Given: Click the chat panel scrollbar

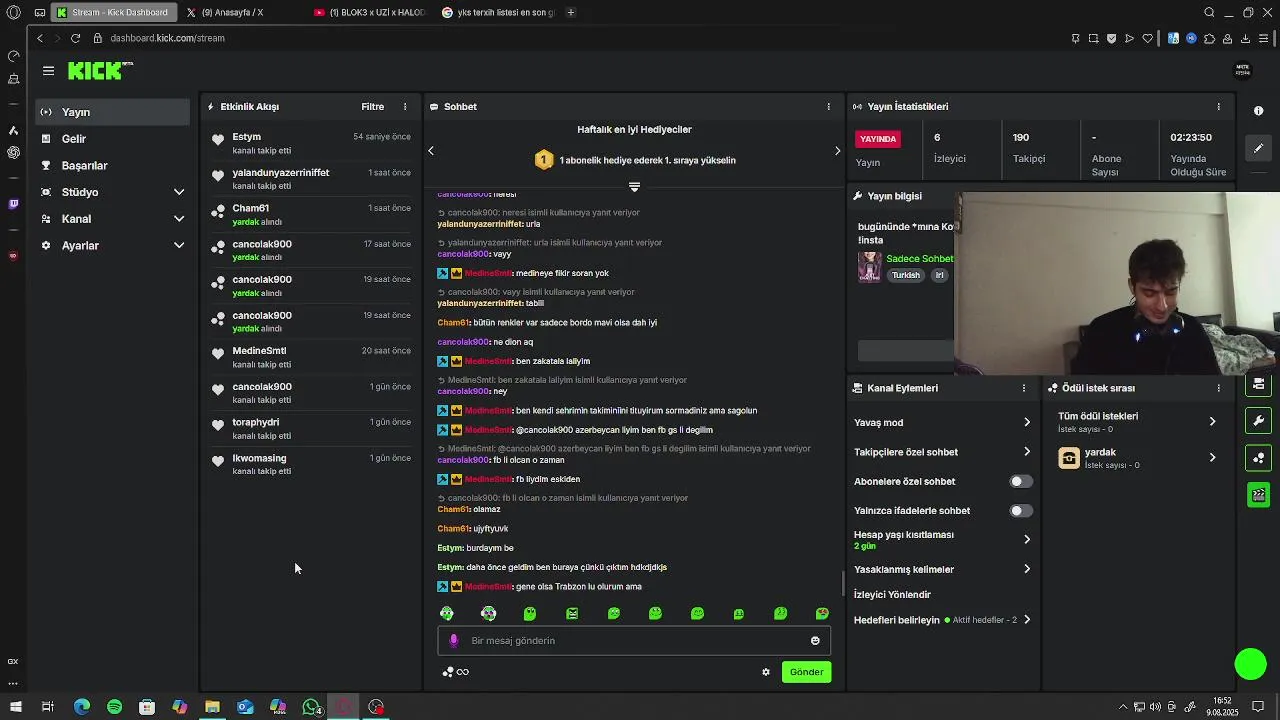Looking at the screenshot, I should pyautogui.click(x=842, y=582).
